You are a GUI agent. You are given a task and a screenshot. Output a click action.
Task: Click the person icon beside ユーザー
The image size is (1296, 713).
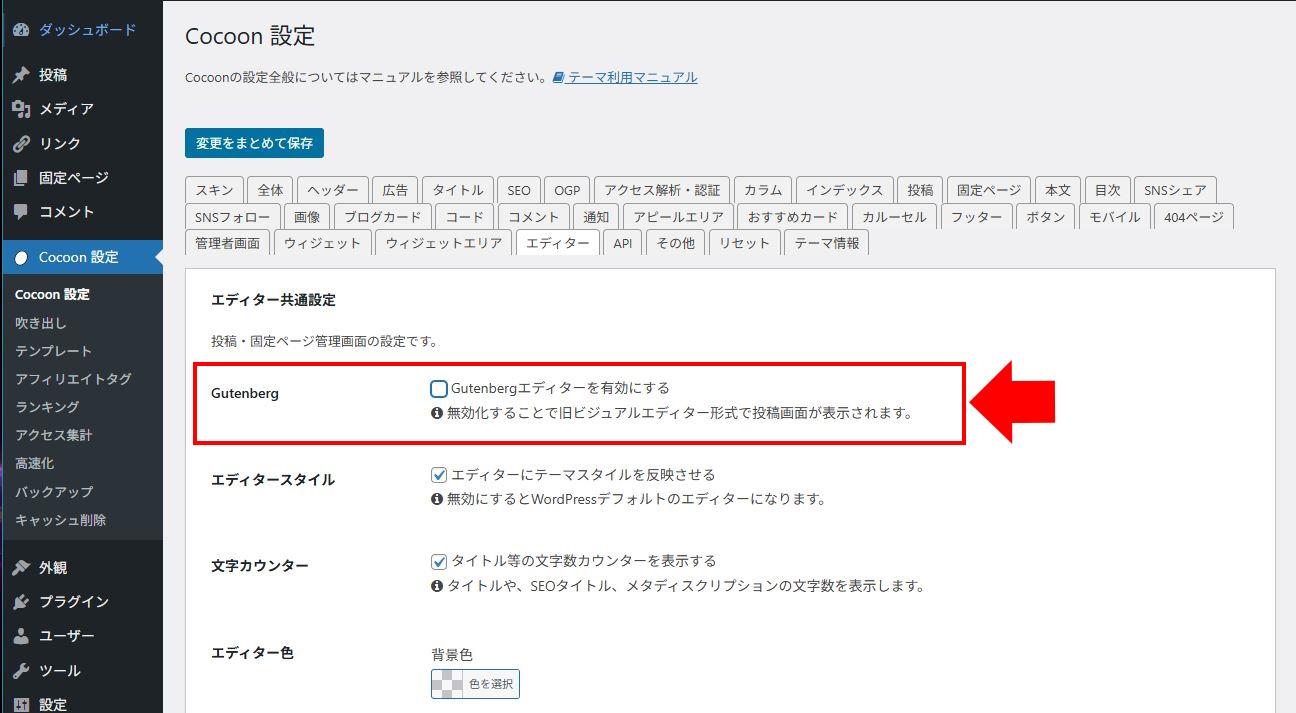point(21,636)
